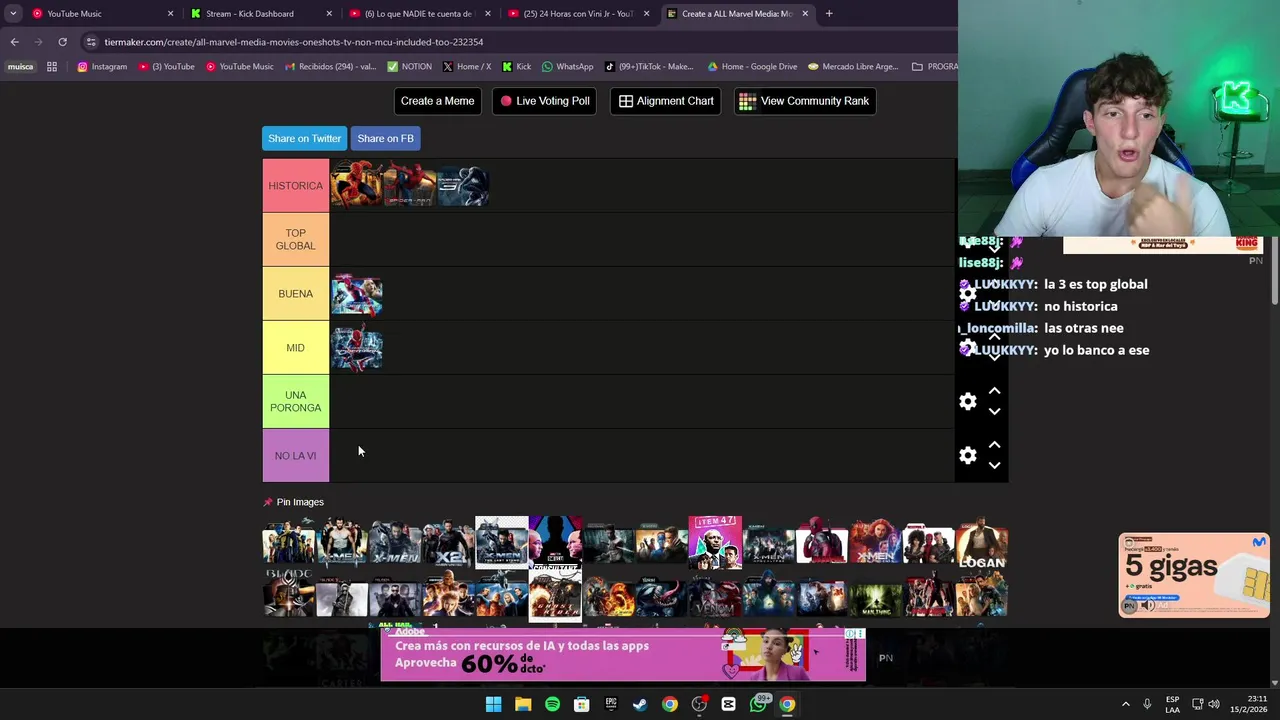Open File Explorer from taskbar

[x=523, y=704]
